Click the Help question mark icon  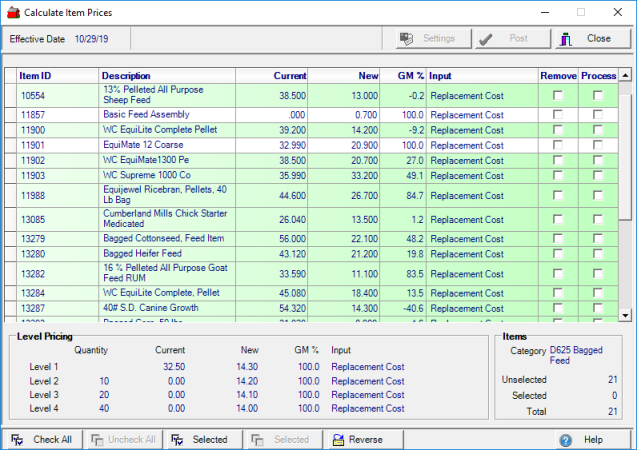pos(565,440)
